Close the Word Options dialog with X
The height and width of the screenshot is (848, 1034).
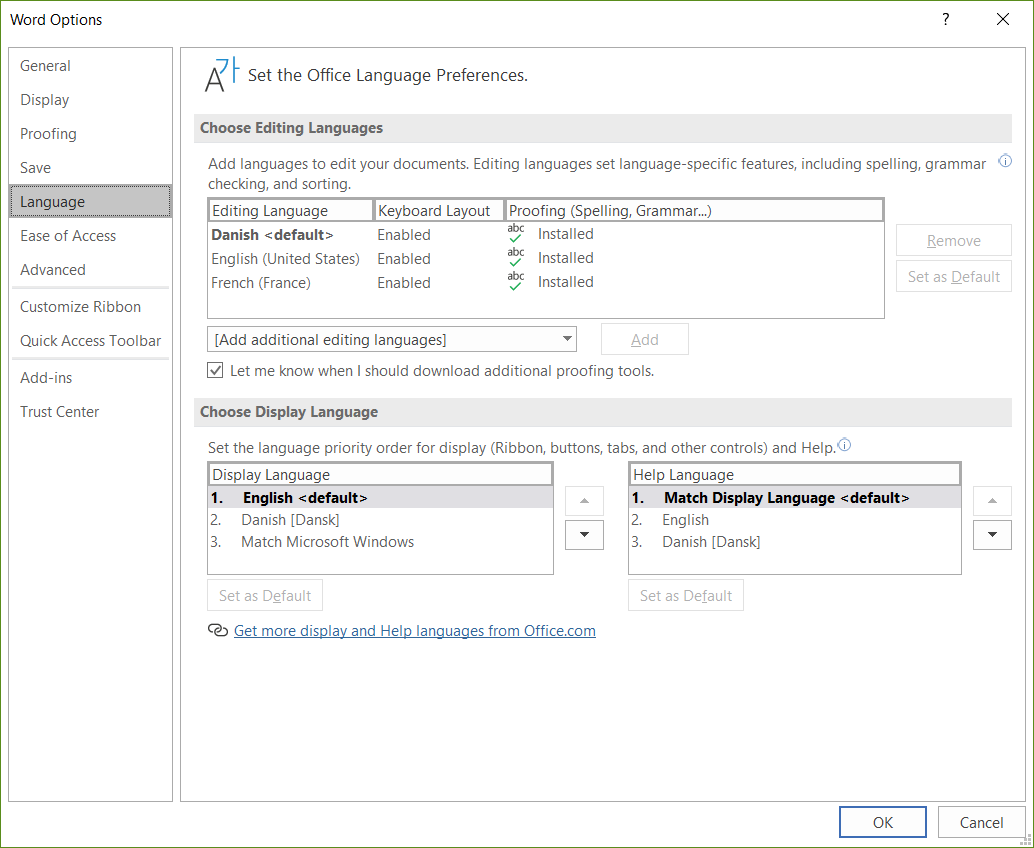[x=1003, y=19]
